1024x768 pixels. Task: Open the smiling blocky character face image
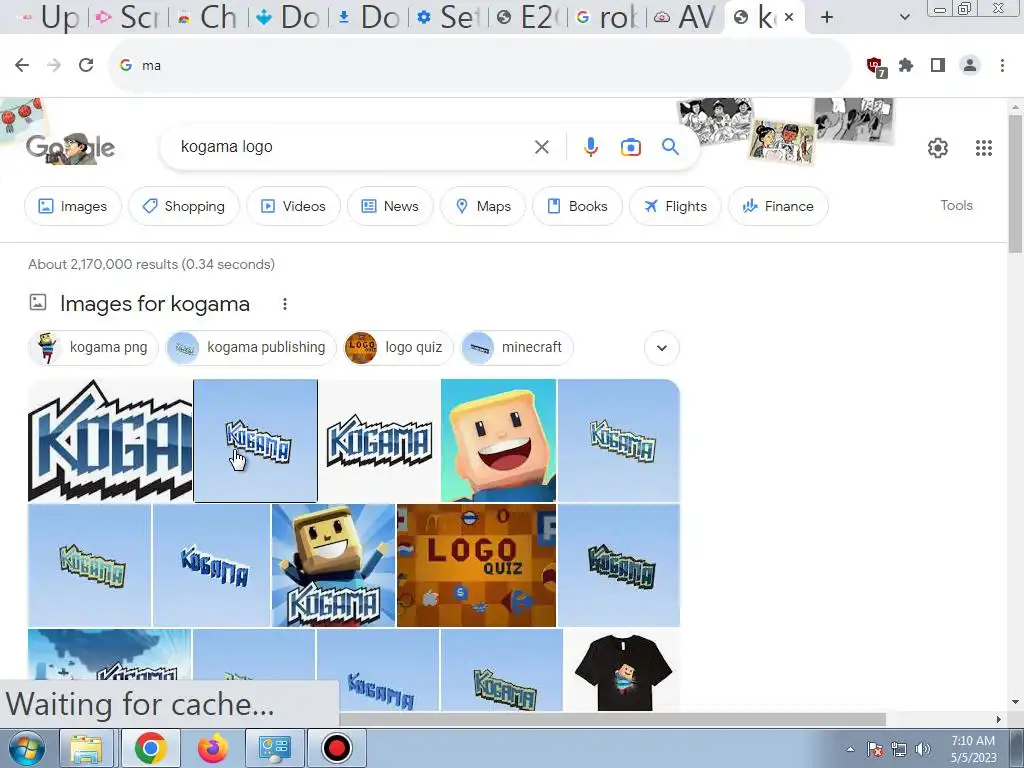click(499, 441)
